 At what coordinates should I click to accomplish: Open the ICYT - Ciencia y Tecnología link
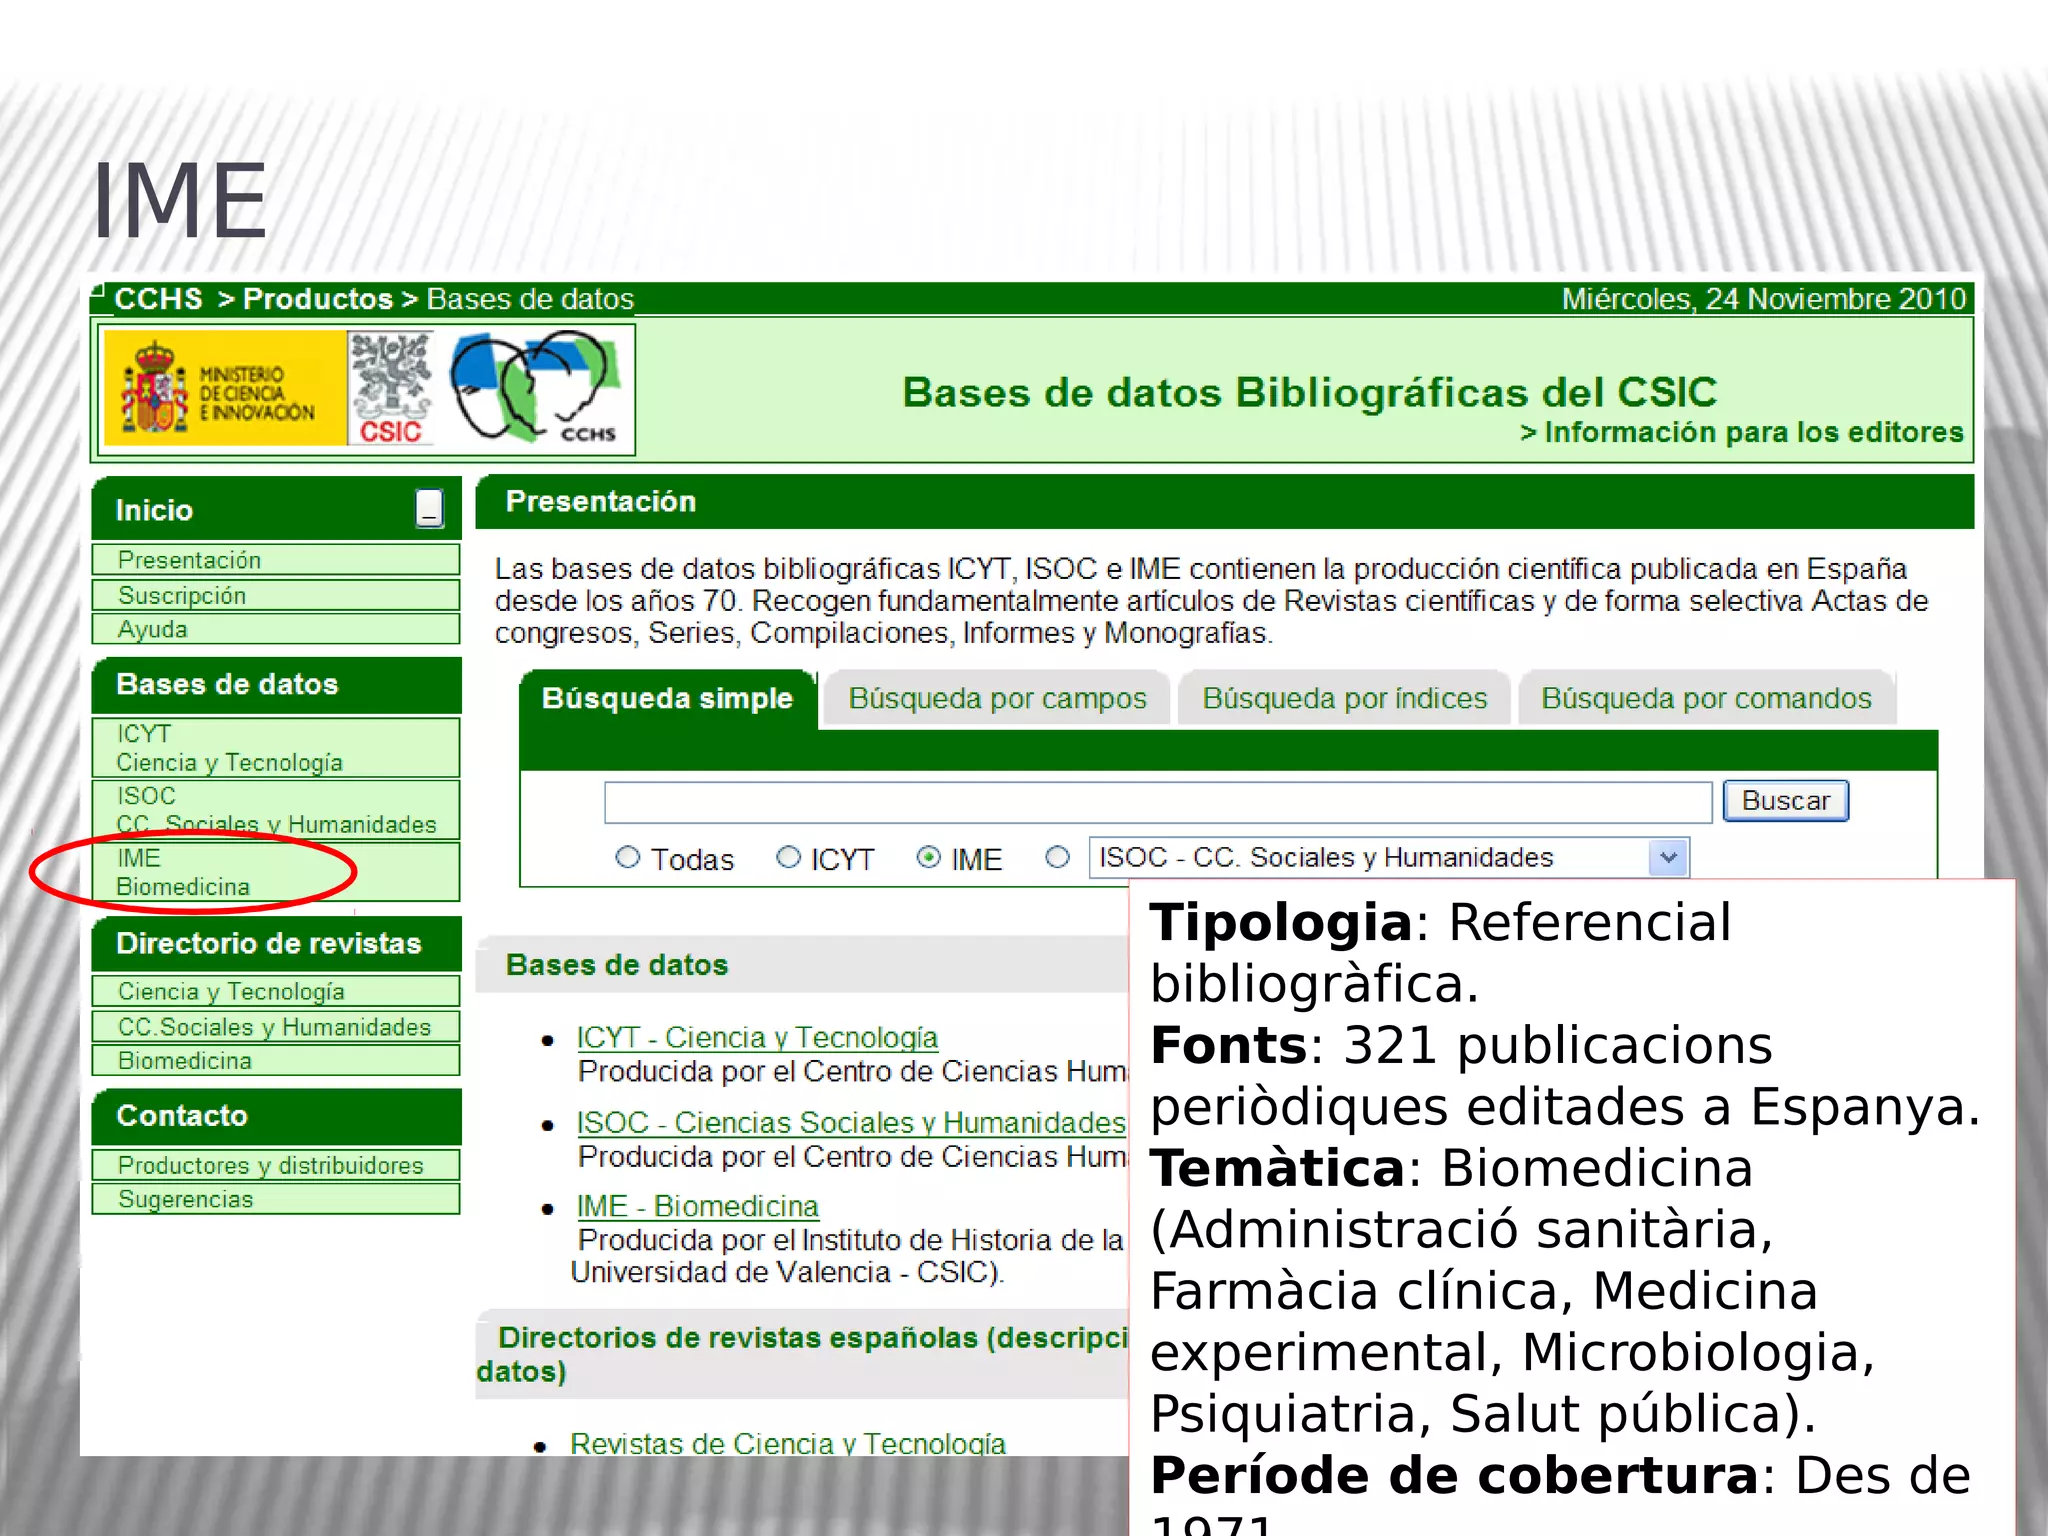(757, 1037)
